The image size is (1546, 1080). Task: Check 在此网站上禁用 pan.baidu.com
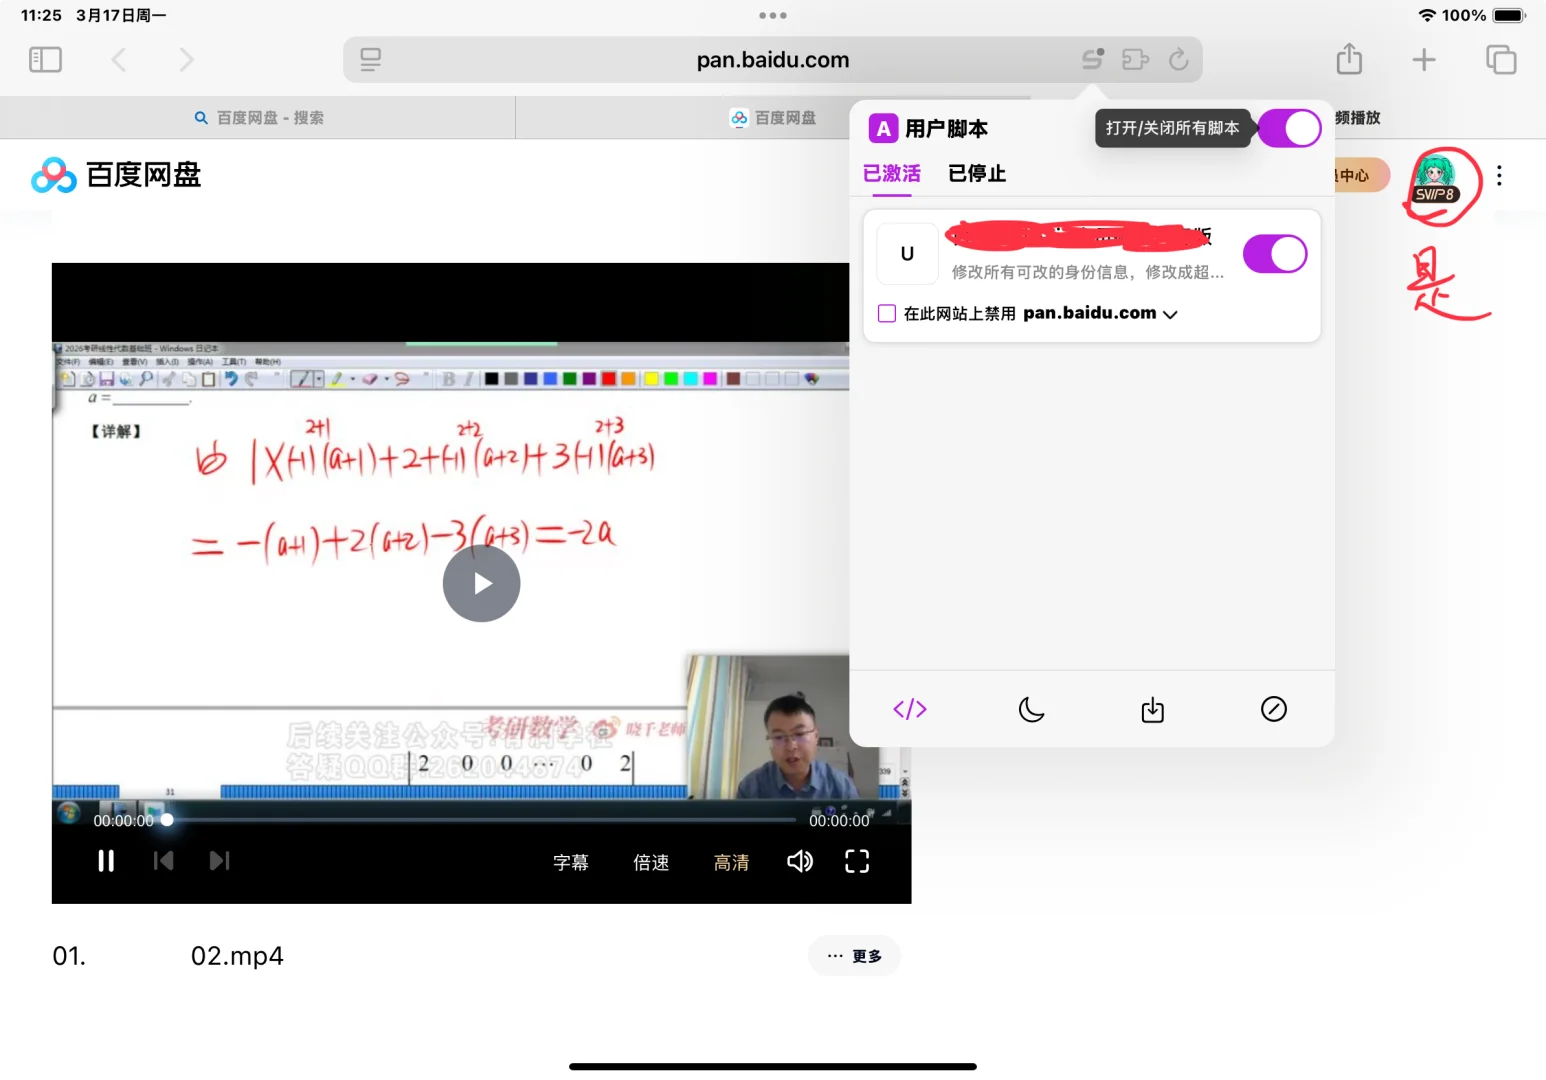(x=886, y=313)
